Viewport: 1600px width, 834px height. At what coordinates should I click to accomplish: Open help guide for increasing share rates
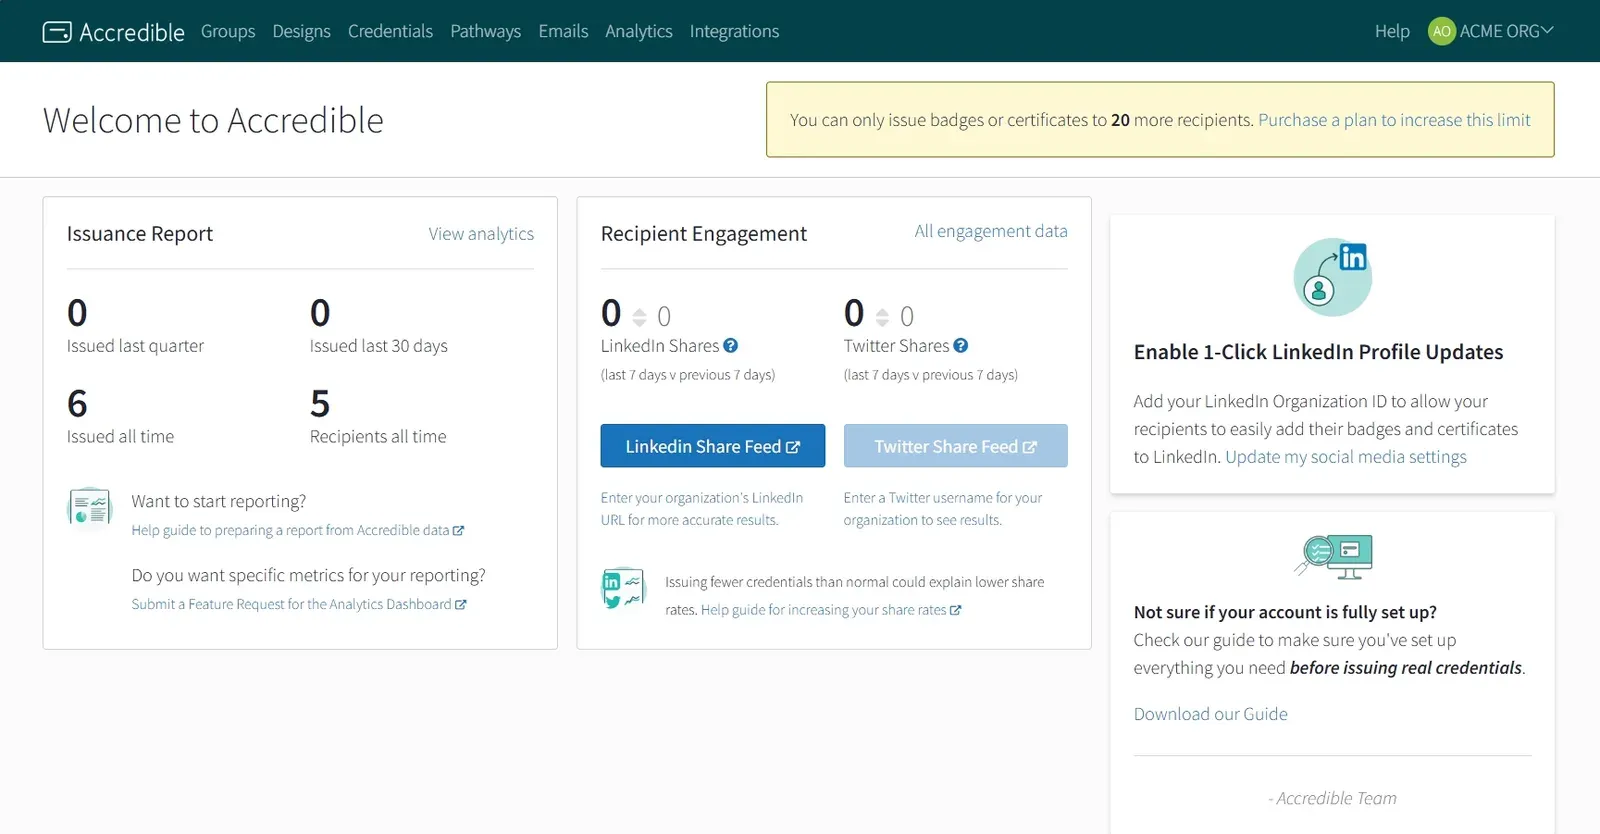tap(831, 610)
